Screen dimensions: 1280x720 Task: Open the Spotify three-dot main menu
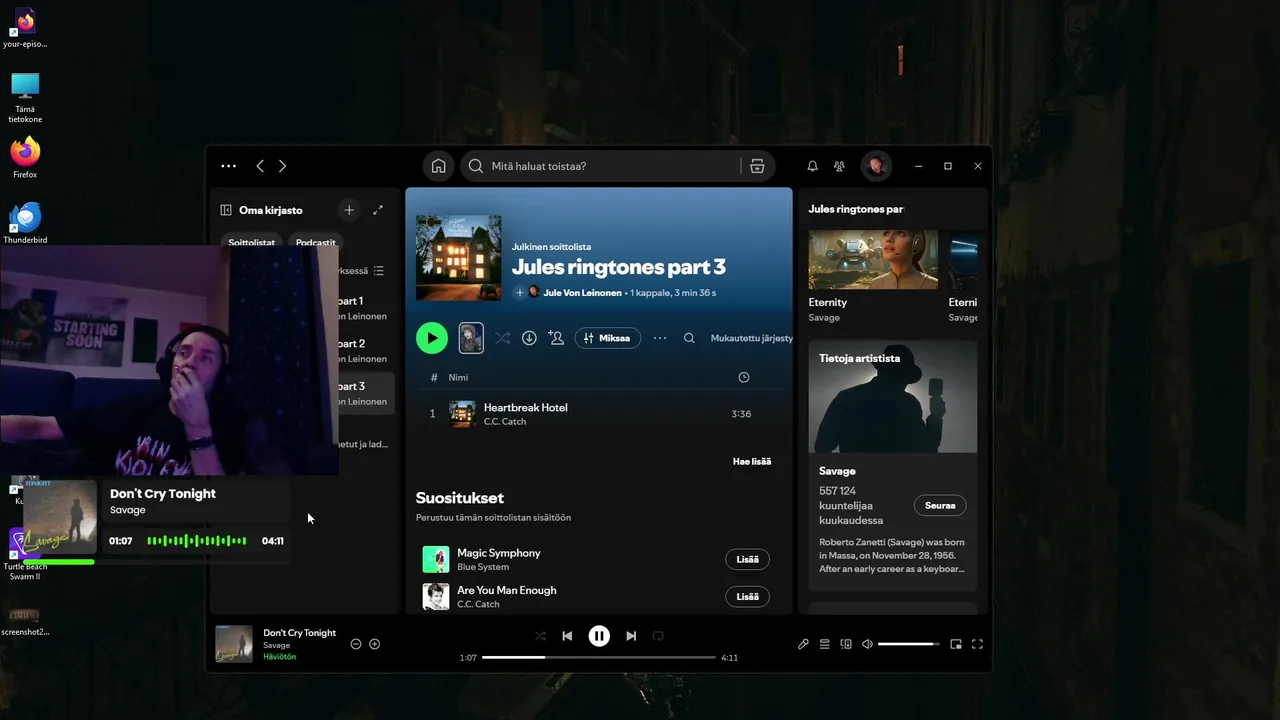tap(229, 166)
